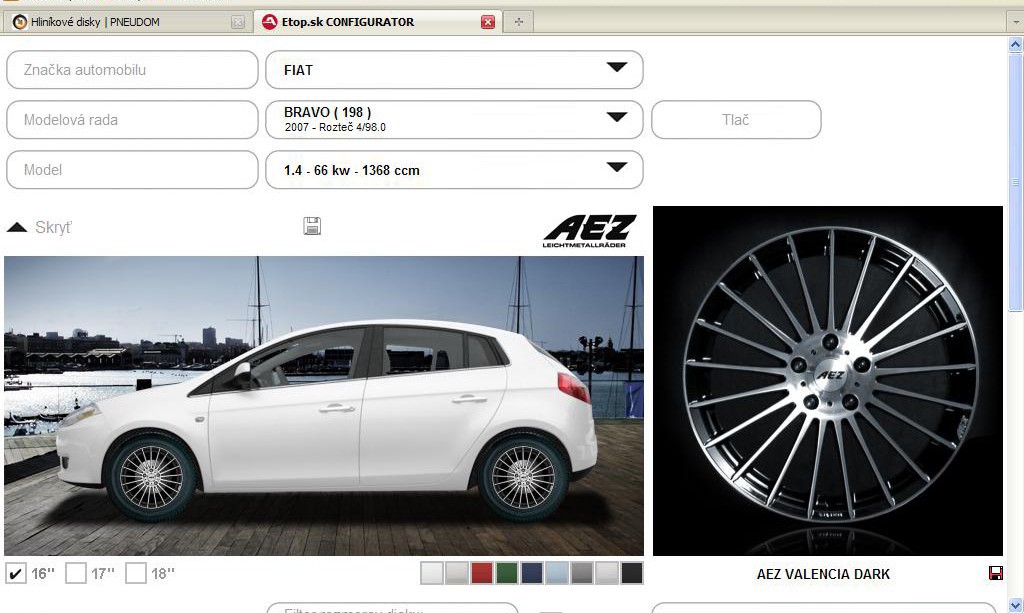Viewport: 1024px width, 613px height.
Task: Uncheck the 16'' wheel size checkbox
Action: click(16, 573)
